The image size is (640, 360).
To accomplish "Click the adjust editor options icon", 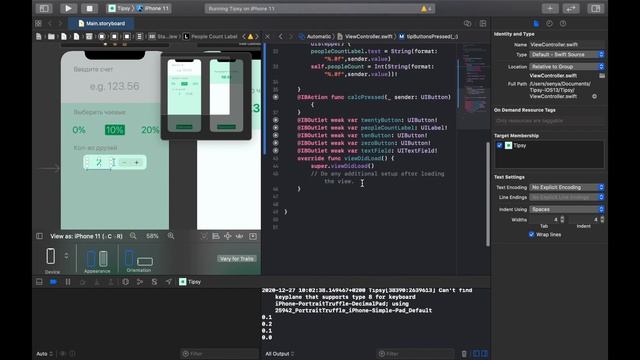I will pos(468,24).
